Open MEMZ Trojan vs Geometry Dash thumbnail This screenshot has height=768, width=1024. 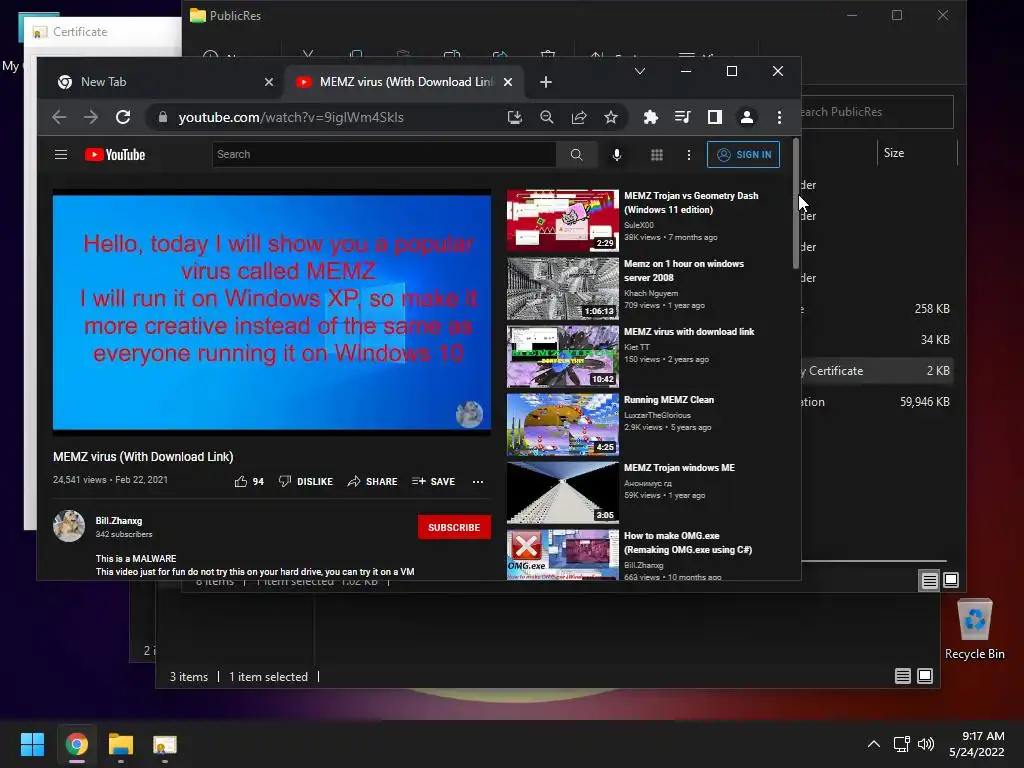pyautogui.click(x=563, y=220)
